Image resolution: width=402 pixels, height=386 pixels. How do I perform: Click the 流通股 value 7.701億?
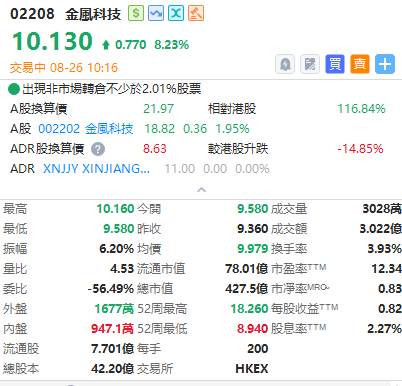click(x=112, y=349)
